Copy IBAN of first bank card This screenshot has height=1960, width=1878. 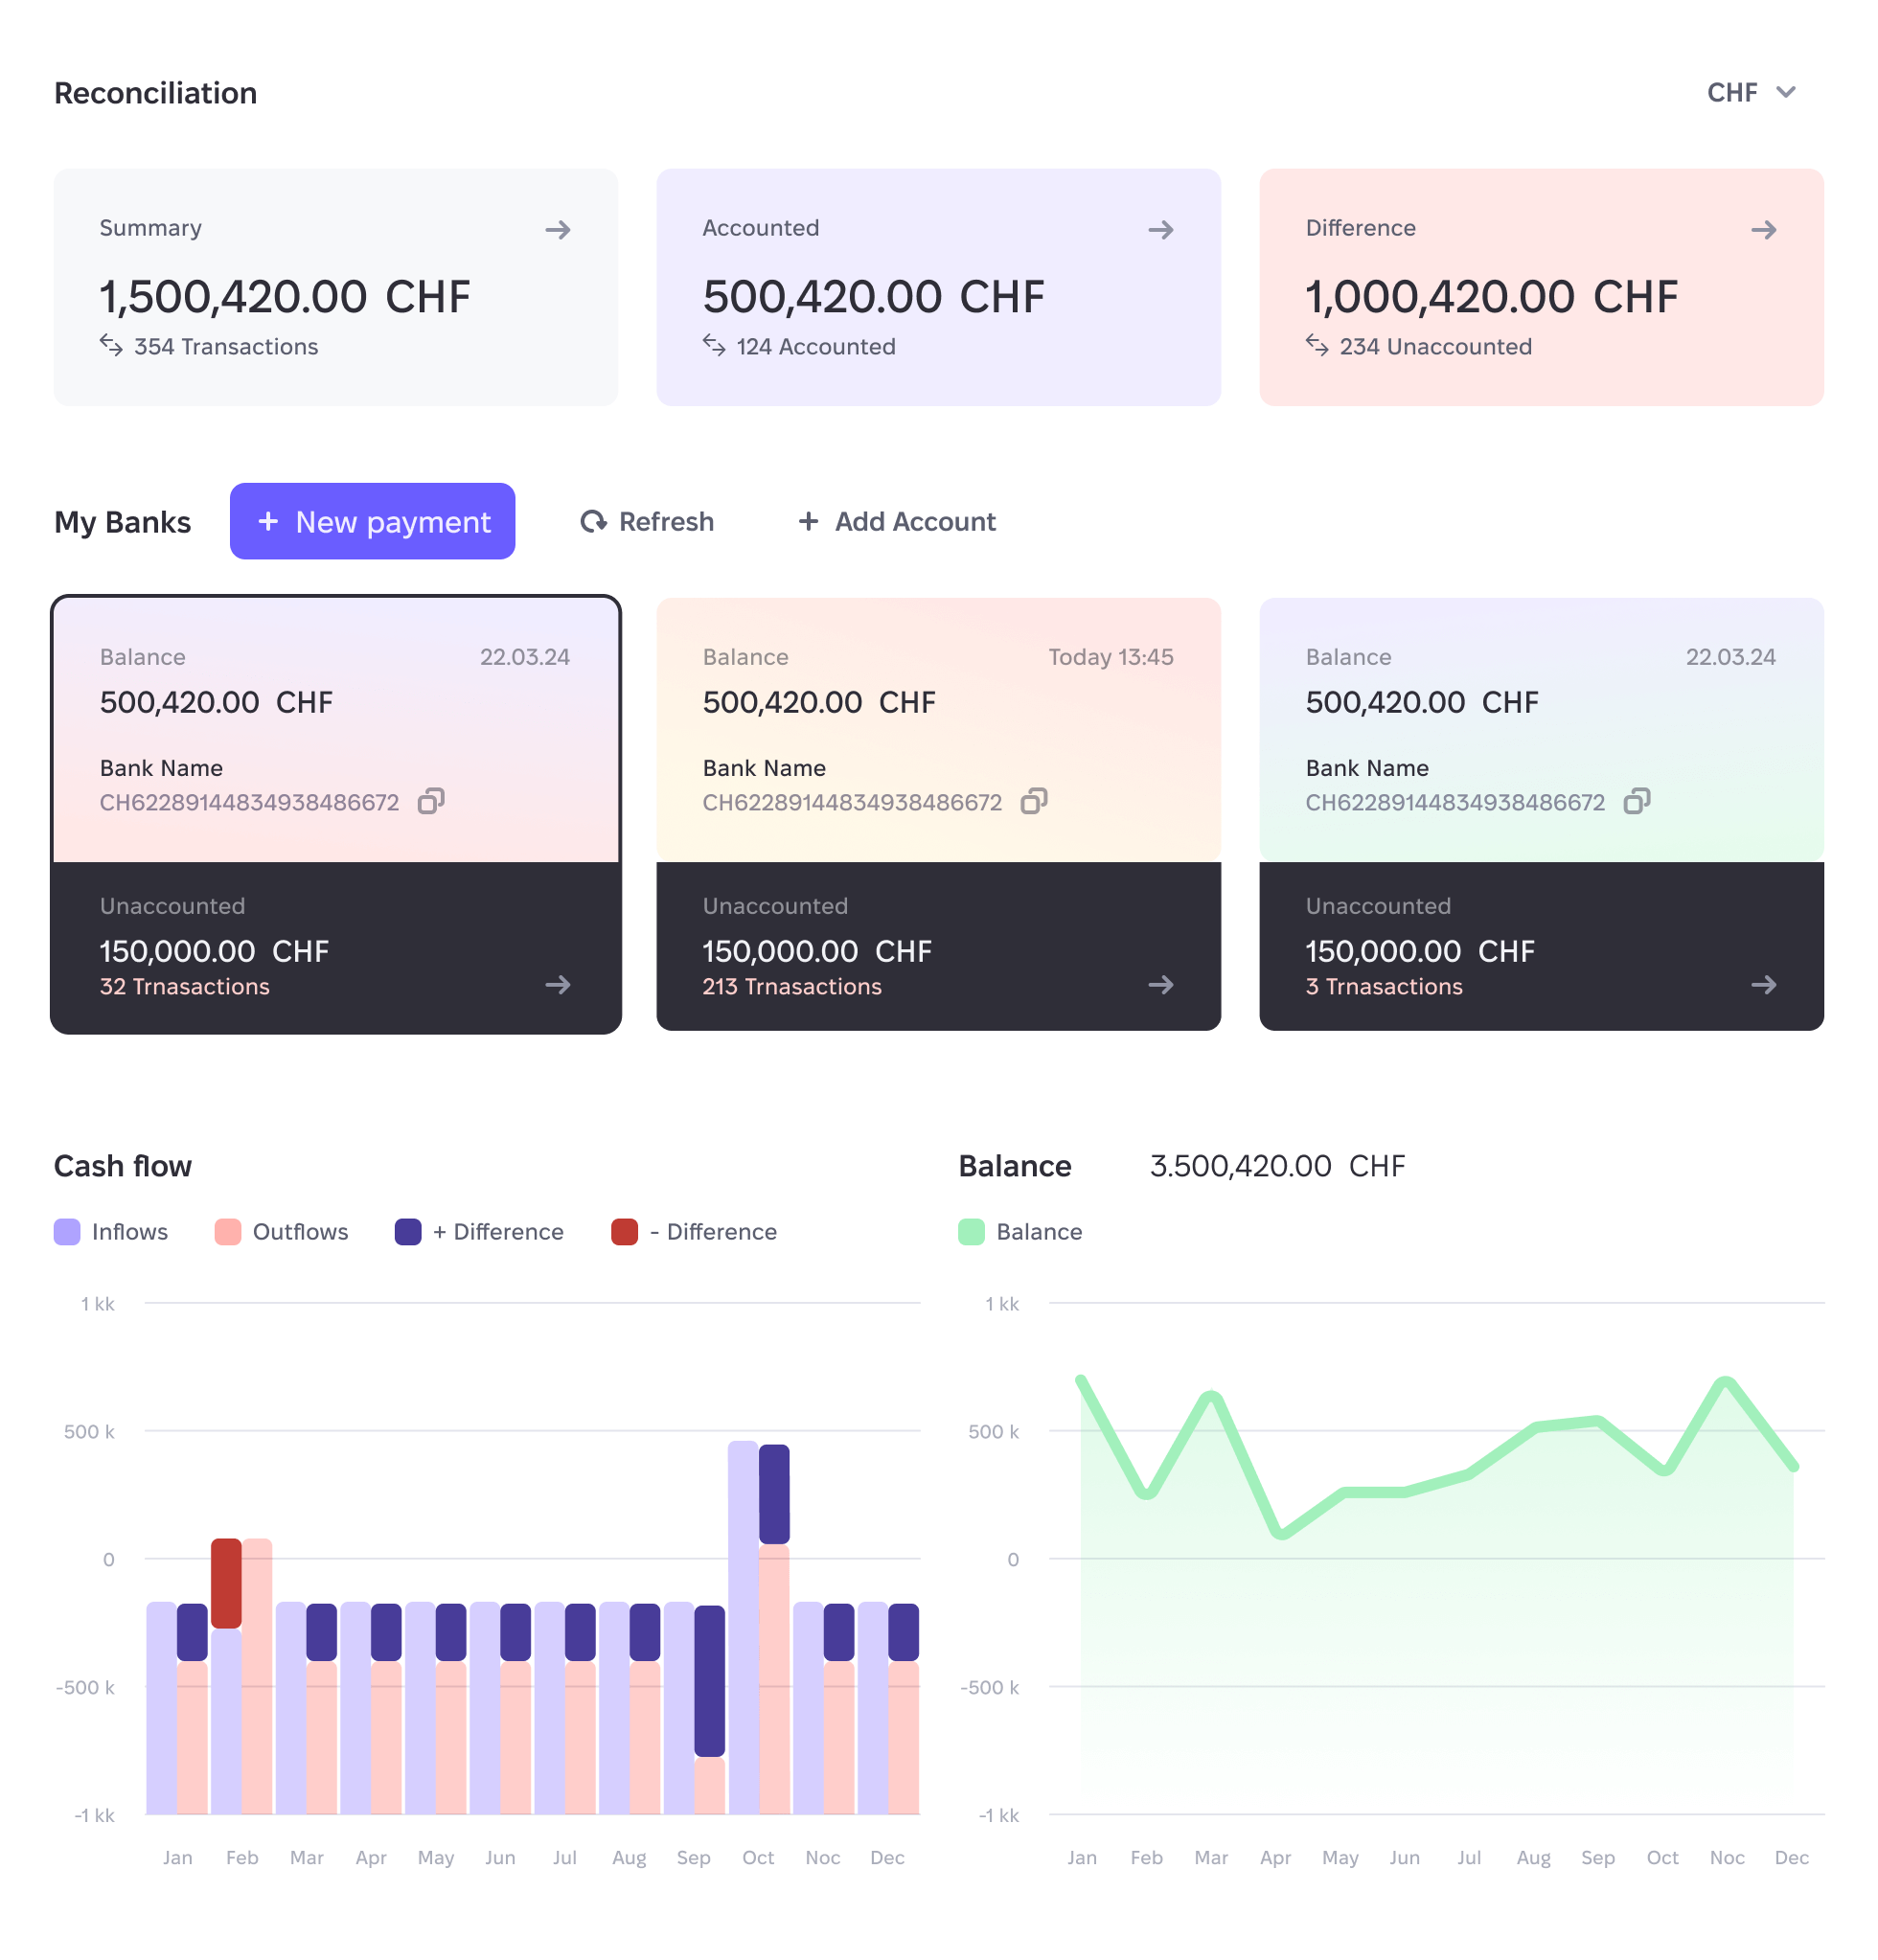(431, 801)
